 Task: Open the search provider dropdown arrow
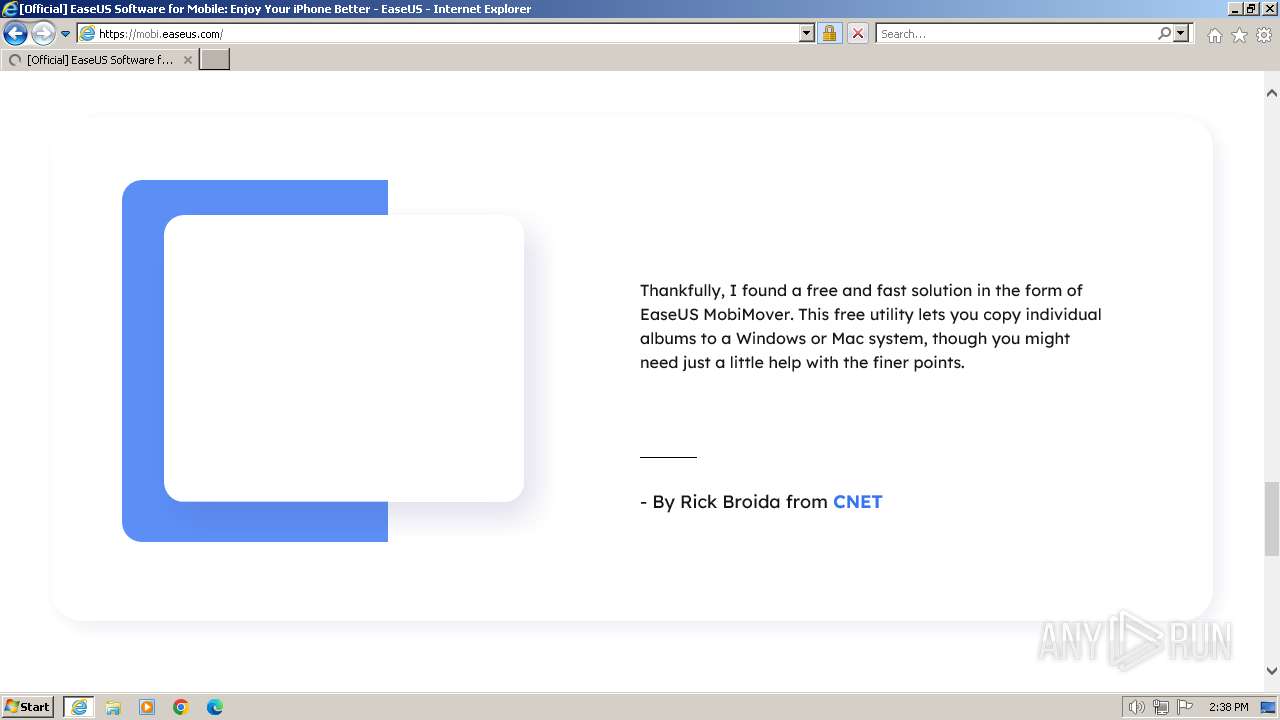[x=1181, y=34]
